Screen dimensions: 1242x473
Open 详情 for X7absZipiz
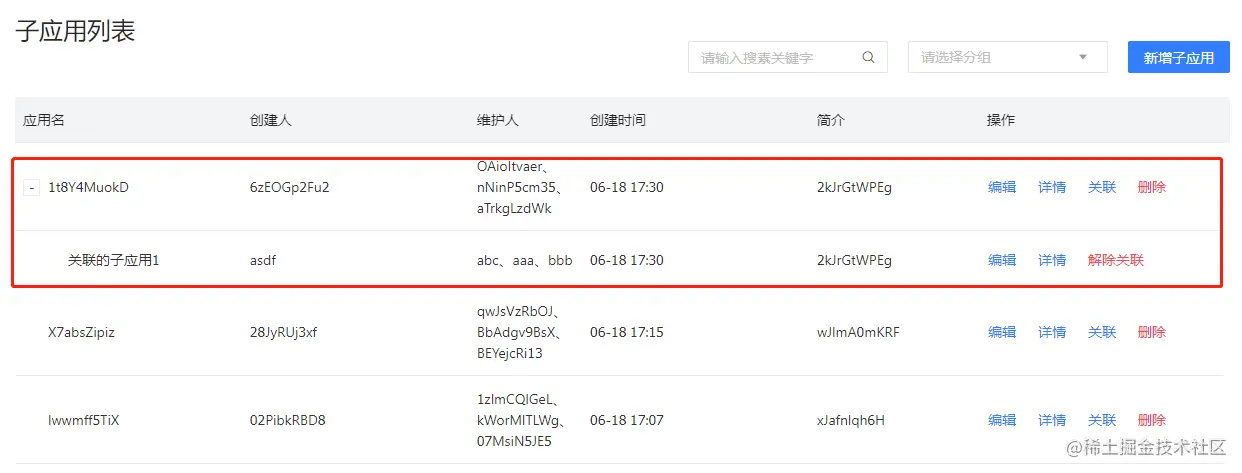click(1052, 332)
